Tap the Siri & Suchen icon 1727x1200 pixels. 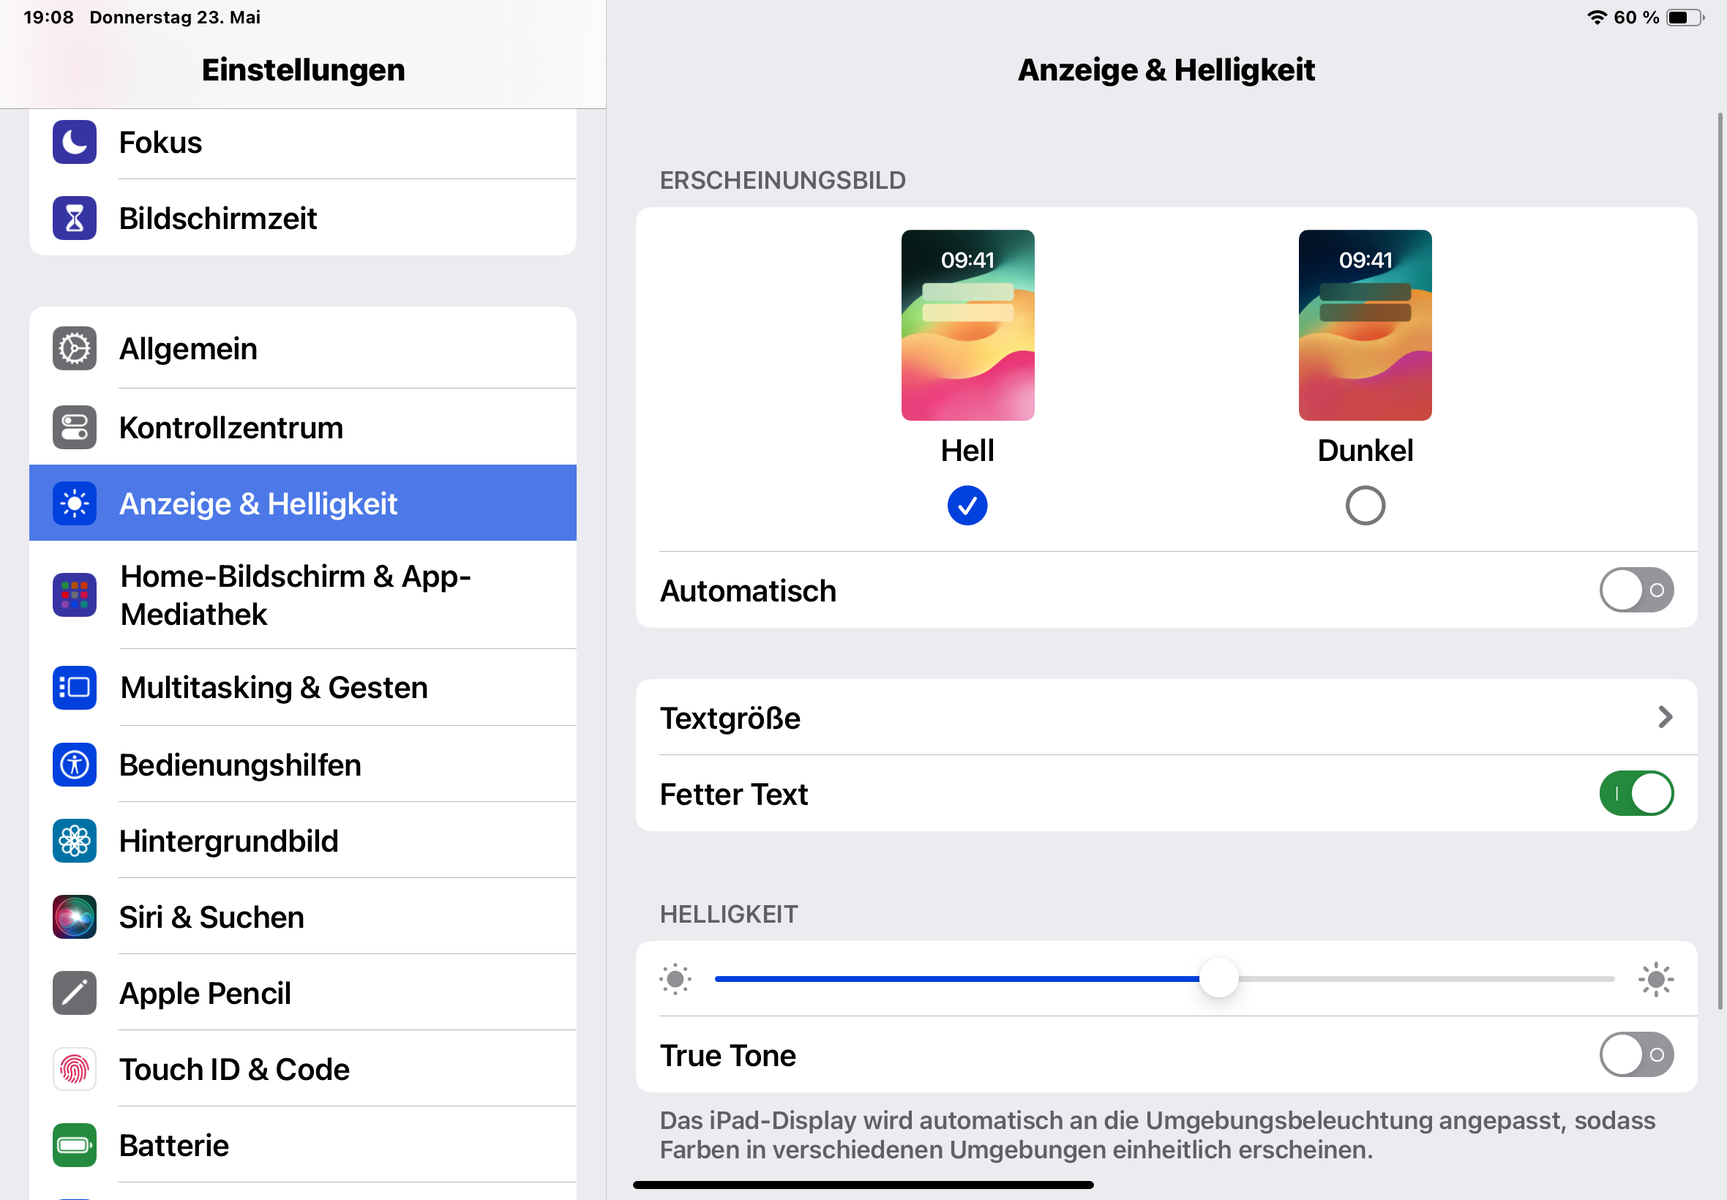[75, 917]
